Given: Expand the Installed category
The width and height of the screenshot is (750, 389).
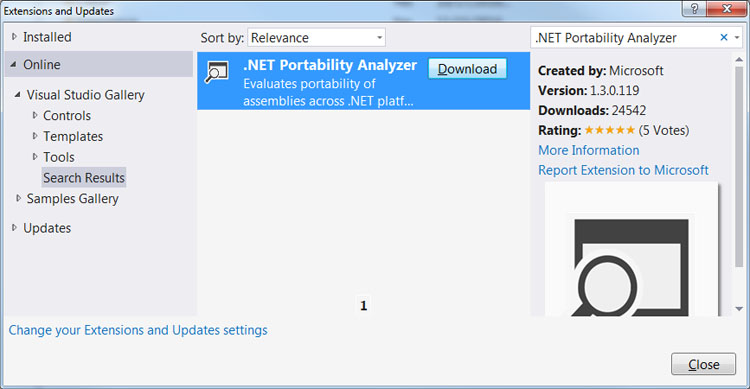Looking at the screenshot, I should tap(14, 36).
